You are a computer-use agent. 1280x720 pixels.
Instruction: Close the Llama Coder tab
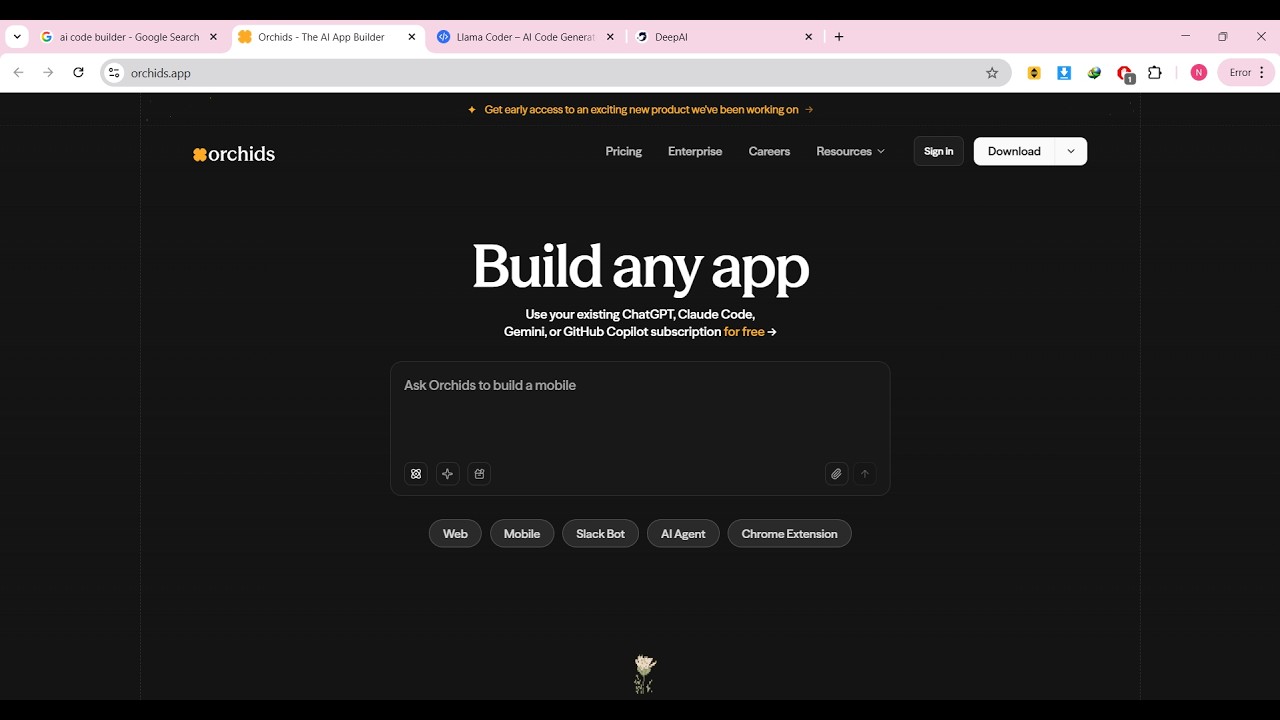(x=610, y=37)
